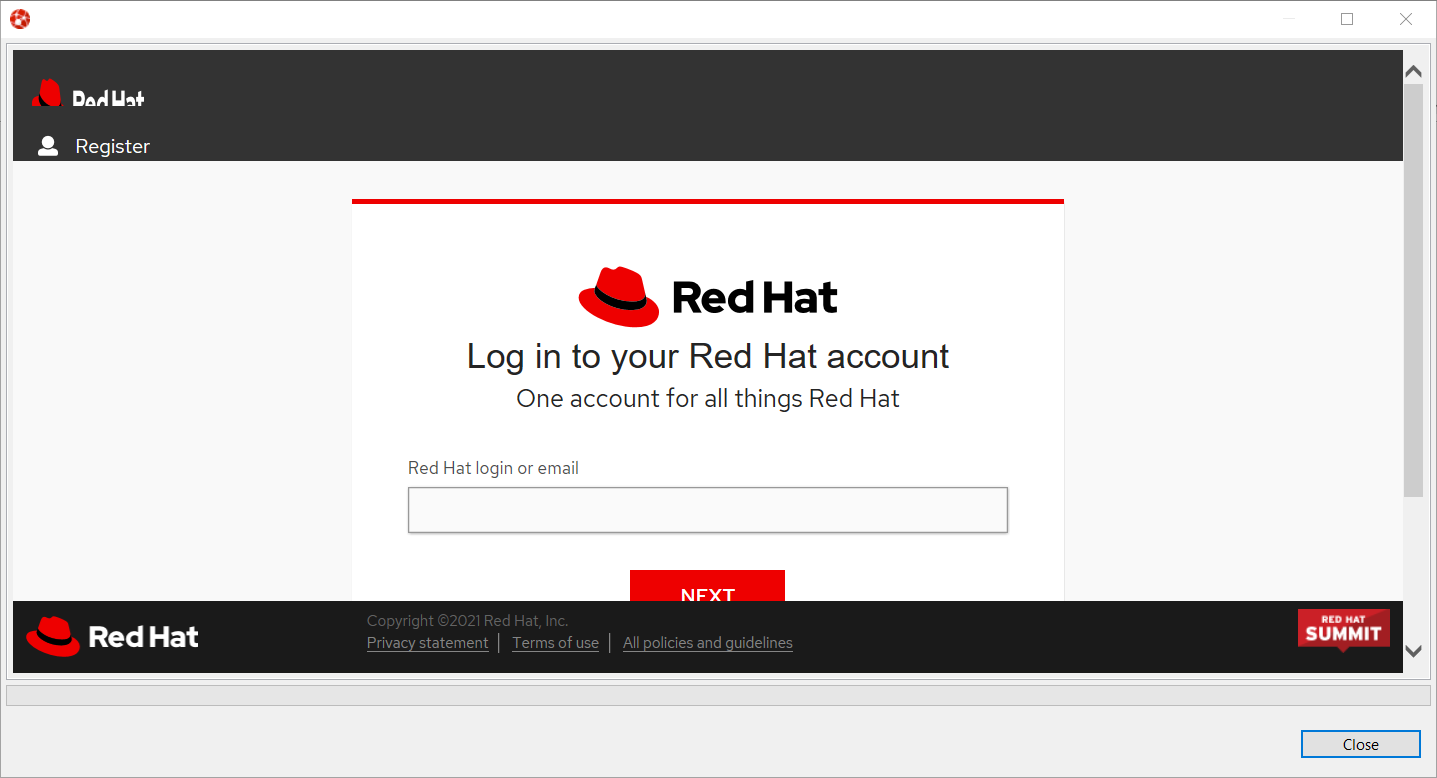Click the Close button in the dialog
Viewport: 1437px width, 778px height.
pyautogui.click(x=1361, y=744)
